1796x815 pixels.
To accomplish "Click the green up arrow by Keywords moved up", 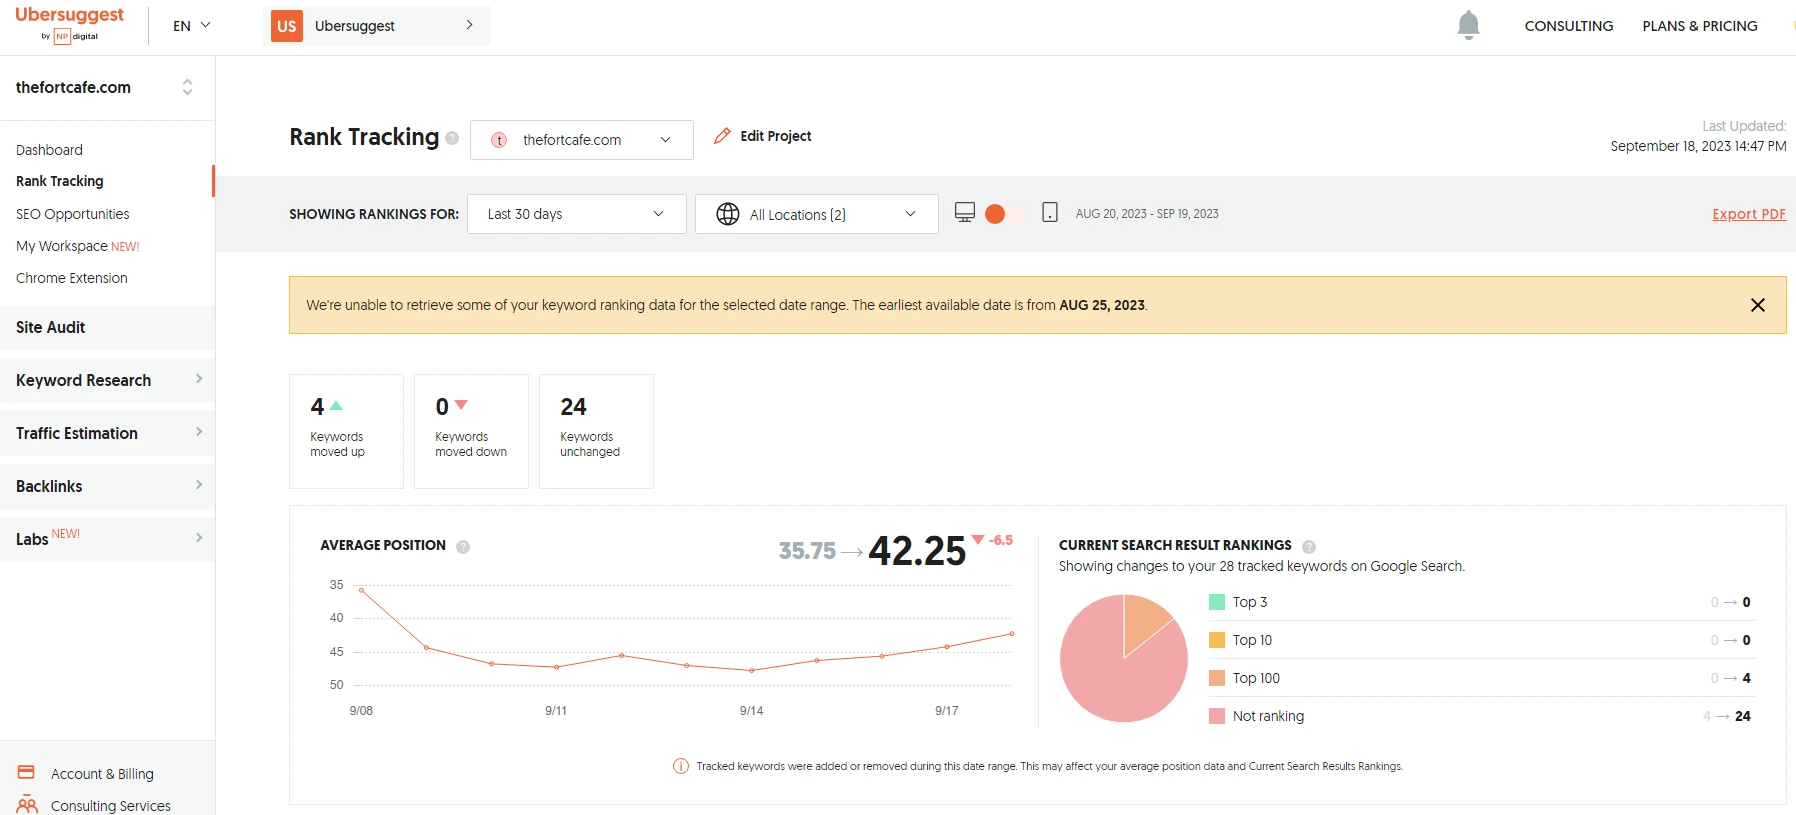I will 336,405.
